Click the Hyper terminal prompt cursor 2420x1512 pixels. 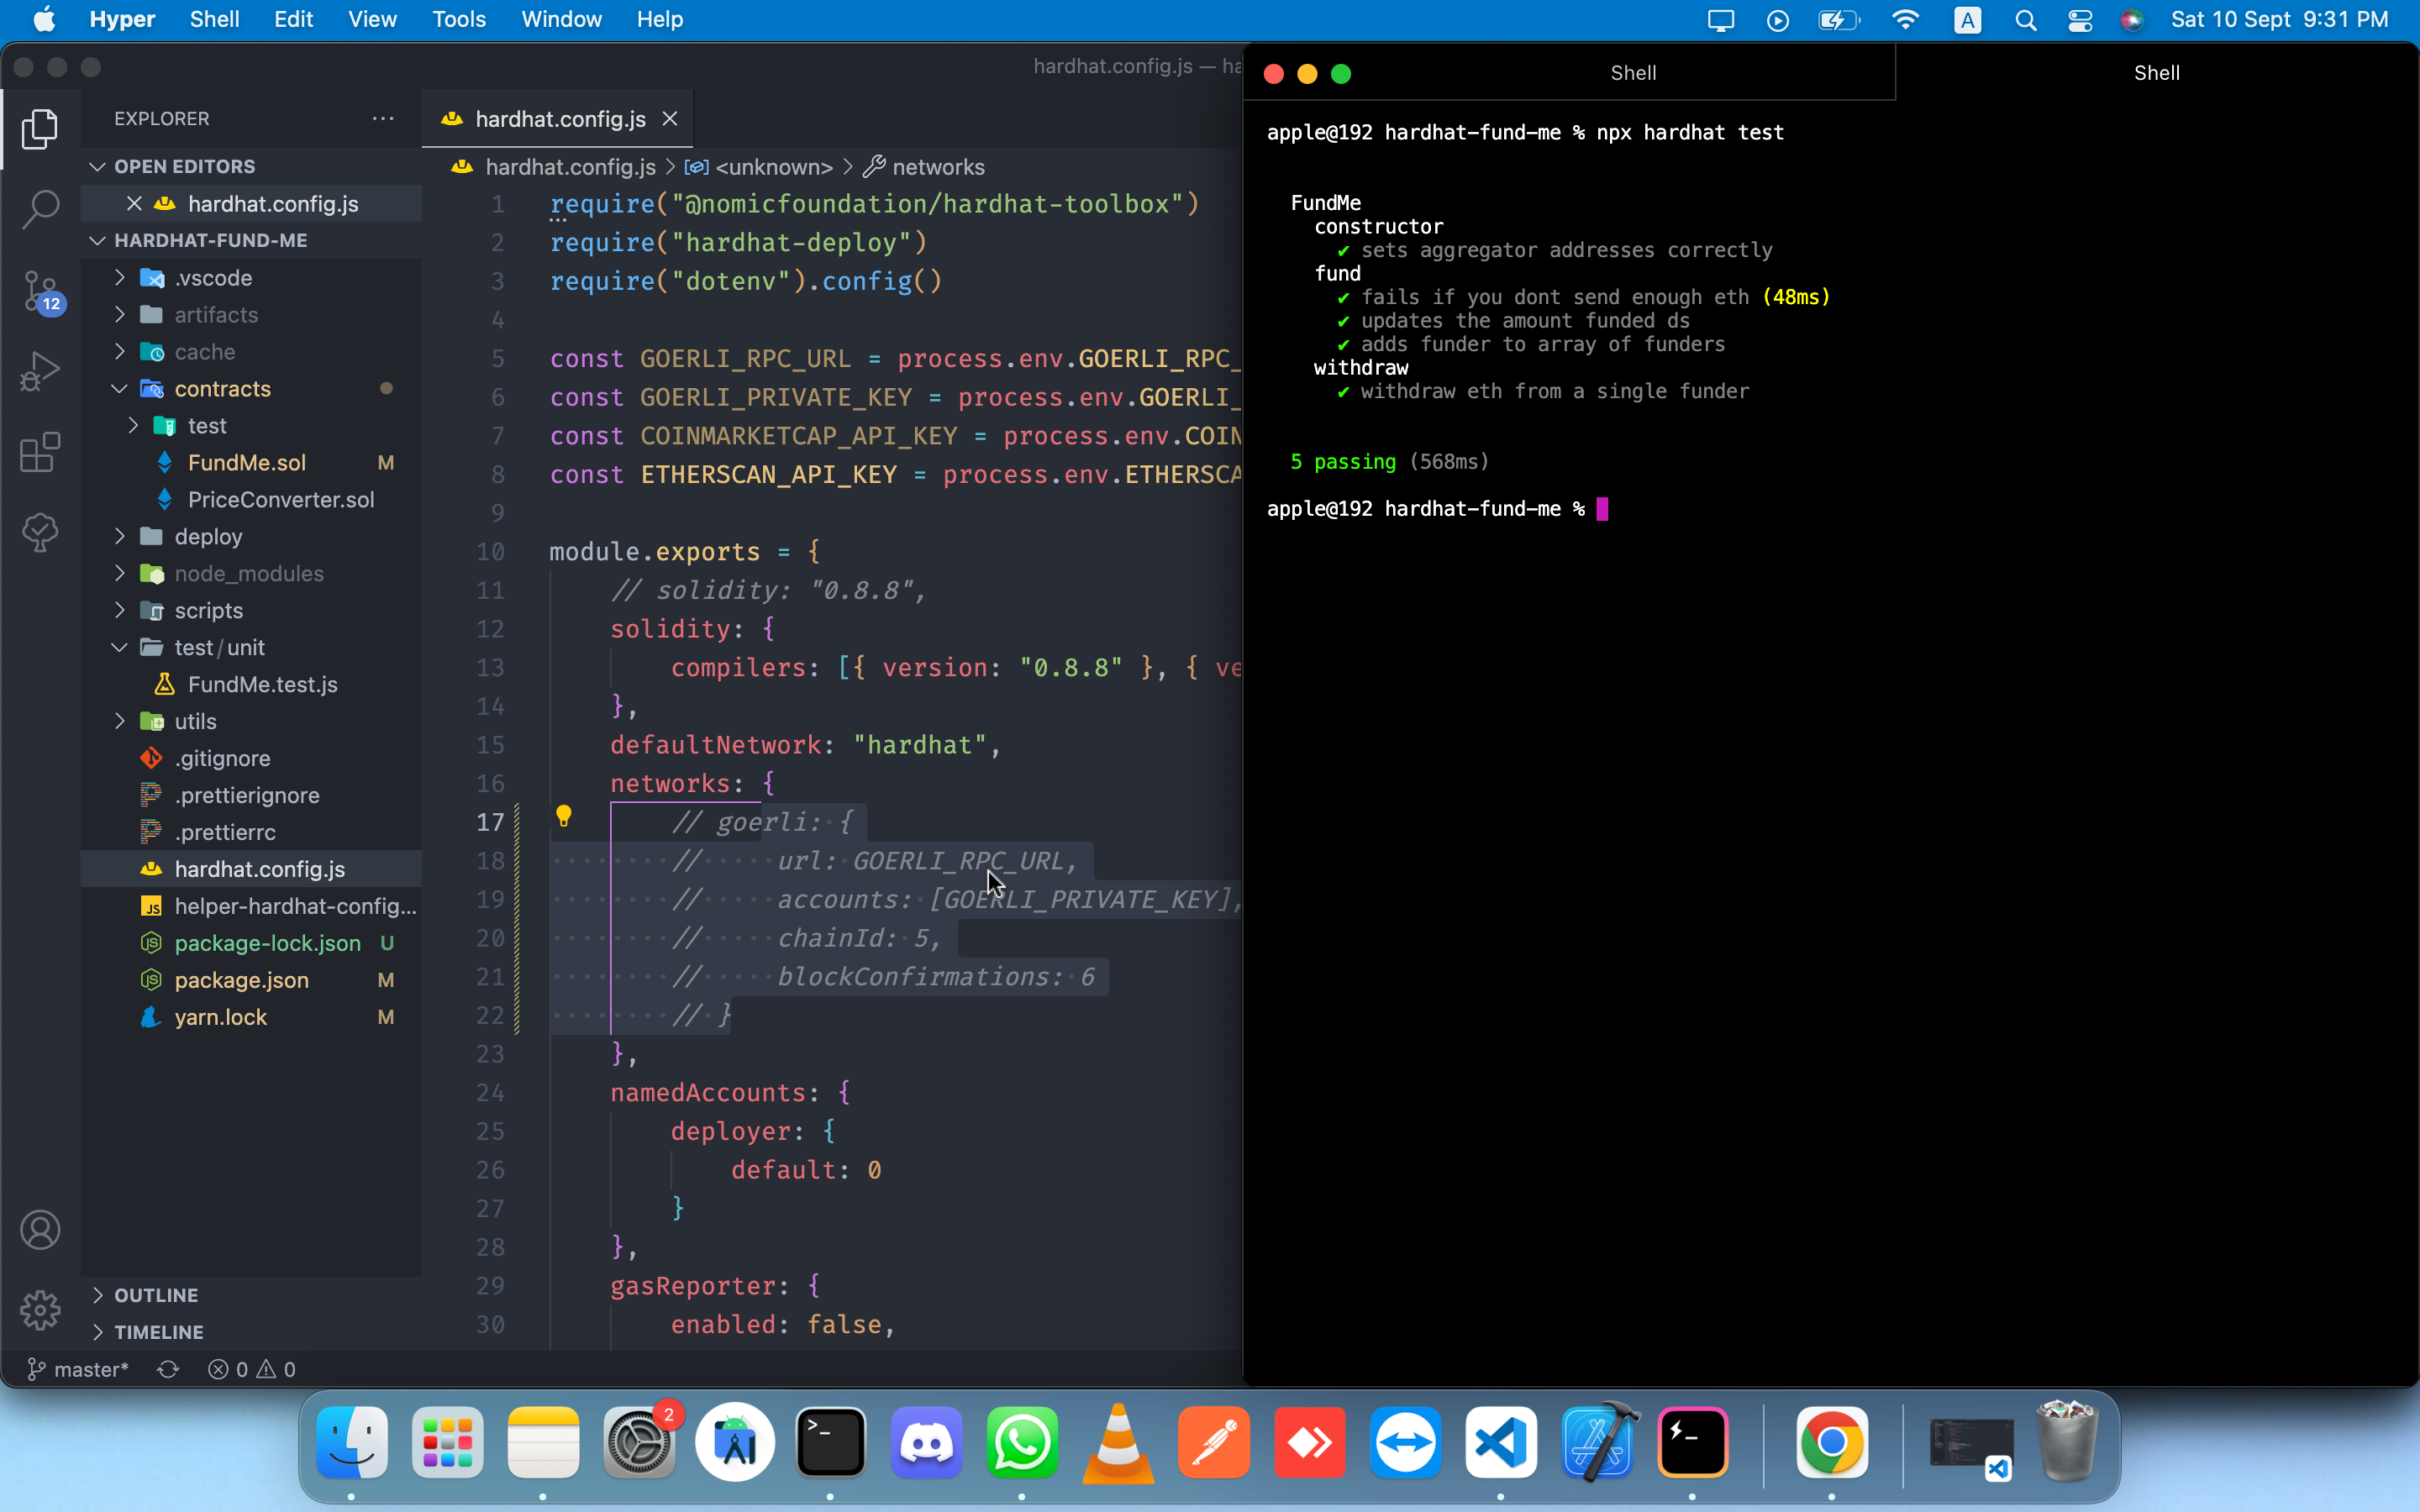coord(1602,509)
